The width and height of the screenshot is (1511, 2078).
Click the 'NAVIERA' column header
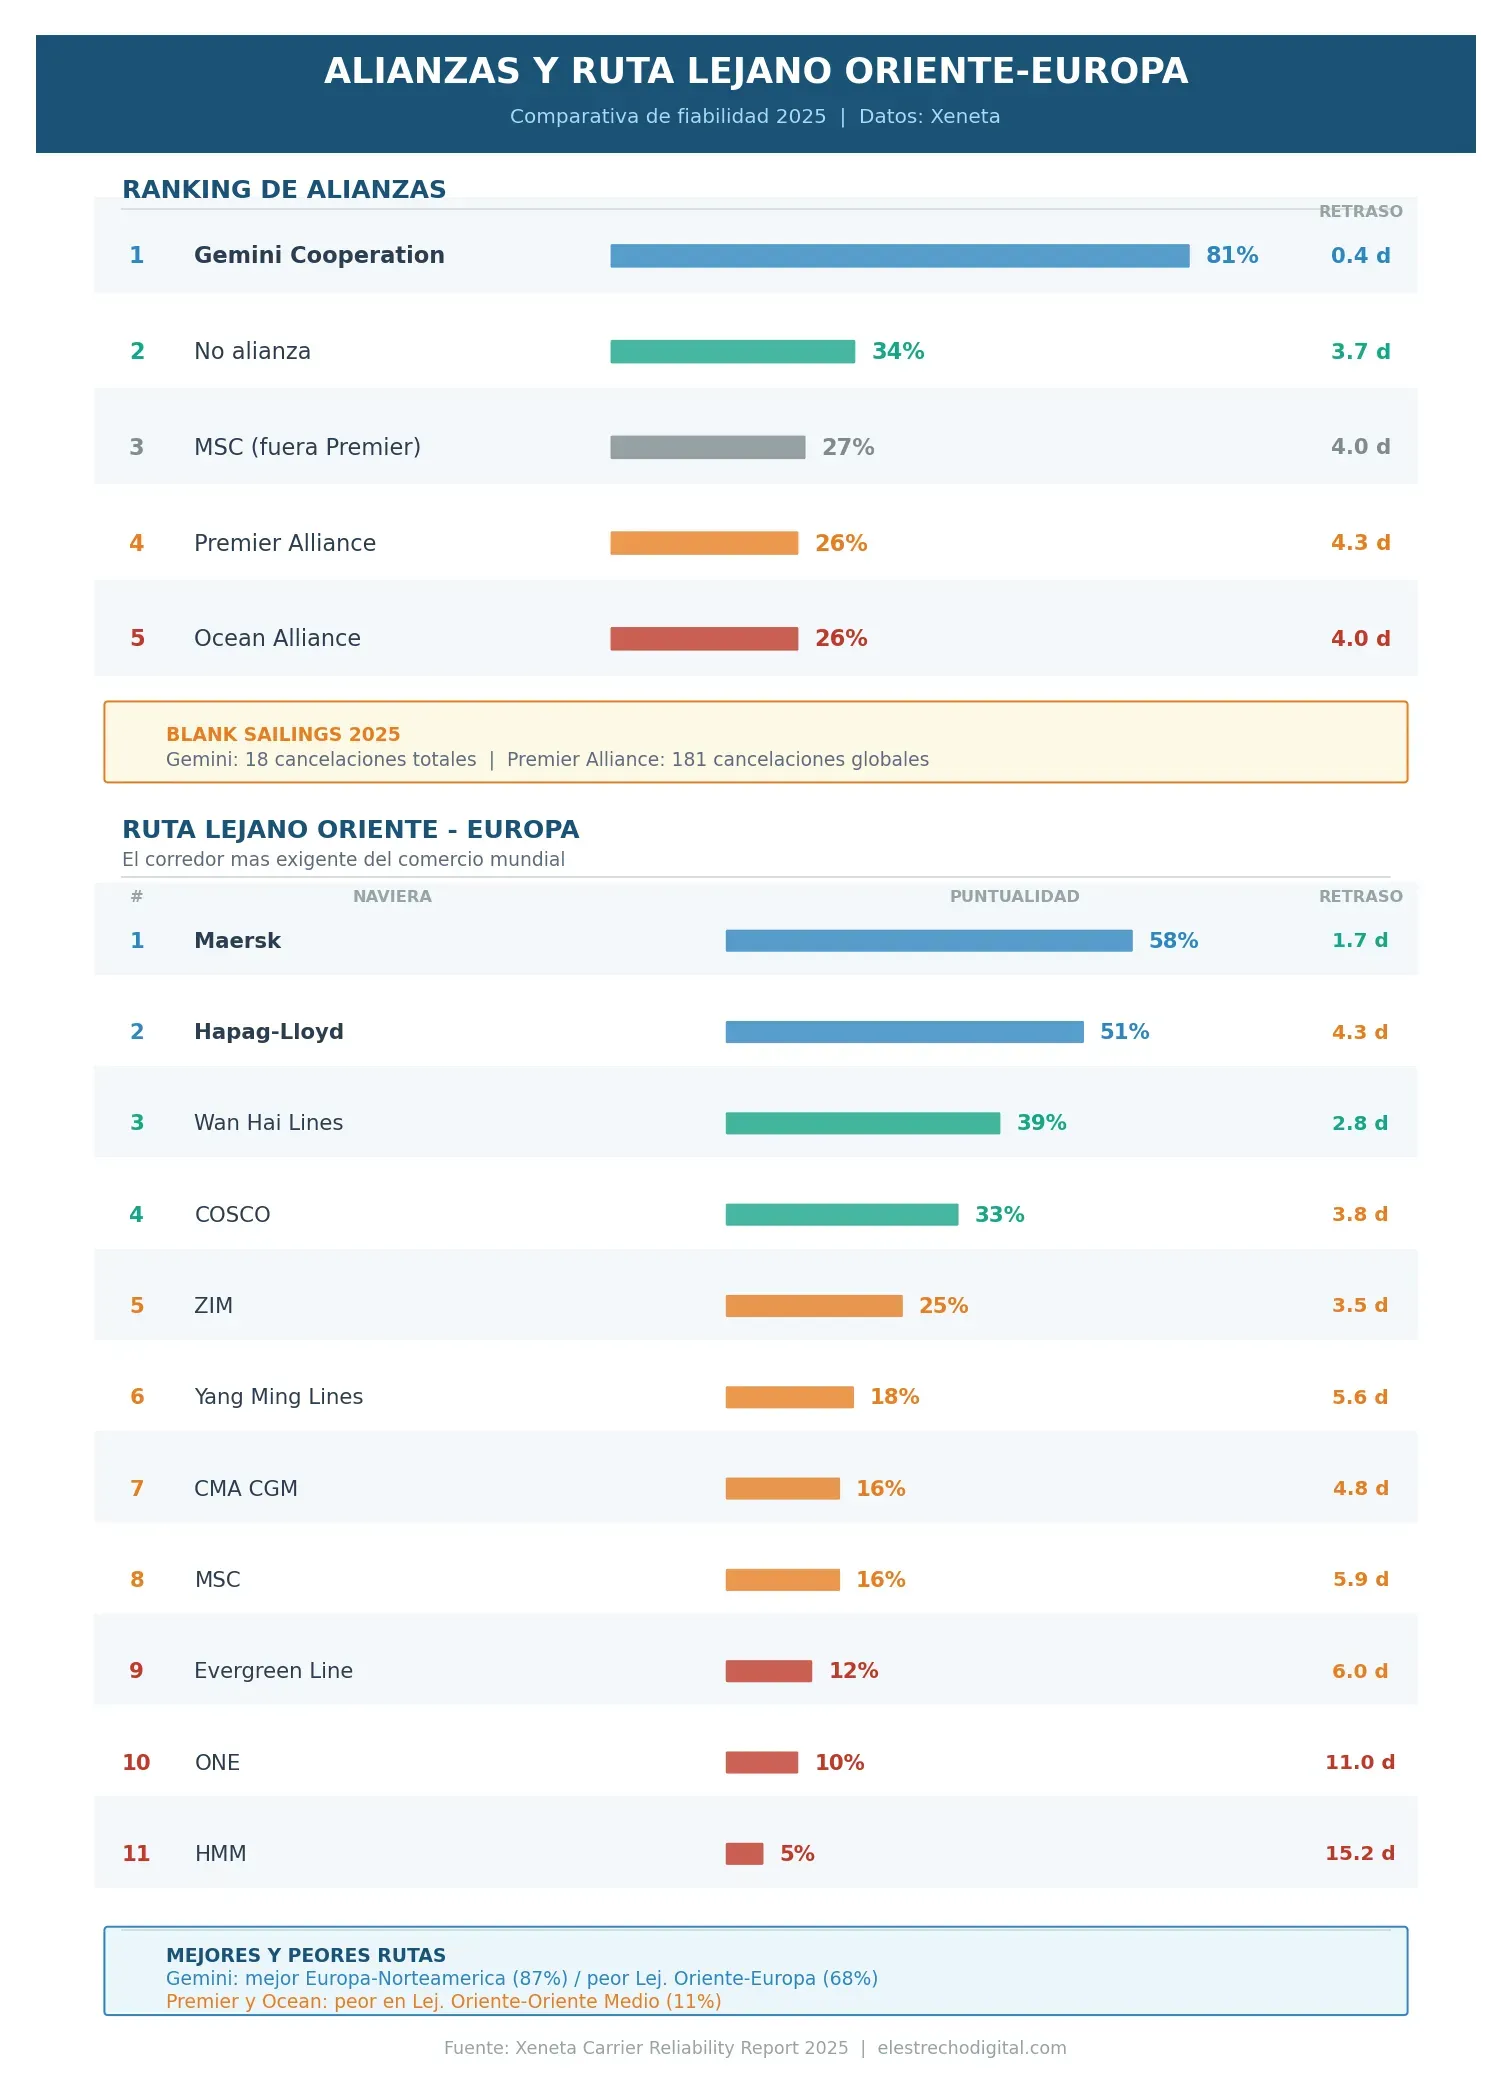[x=392, y=897]
